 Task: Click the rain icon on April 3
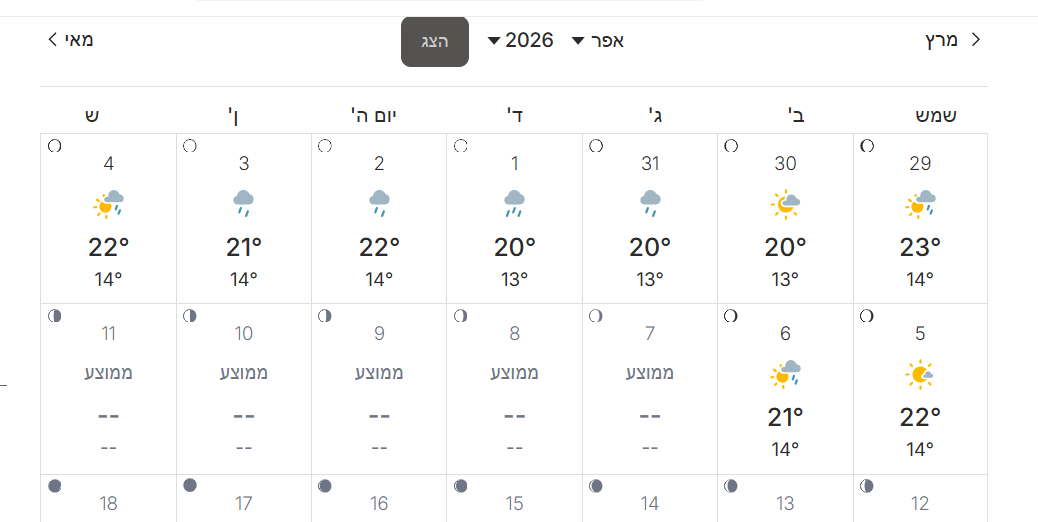tap(244, 204)
